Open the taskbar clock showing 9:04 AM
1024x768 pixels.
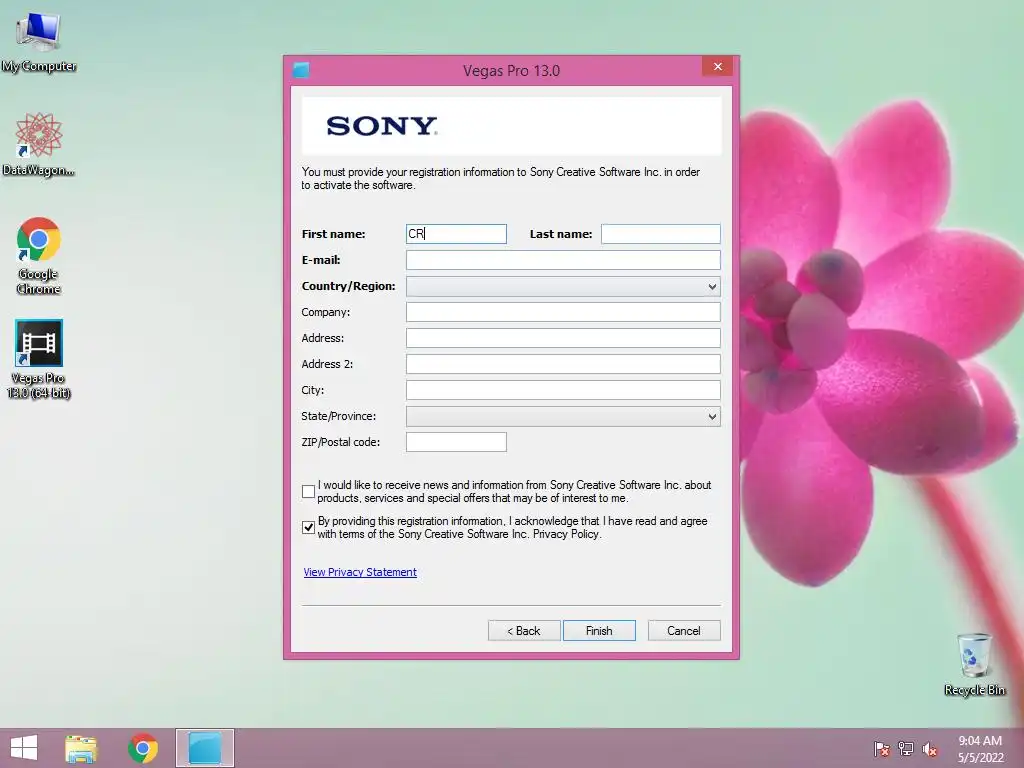click(x=980, y=749)
